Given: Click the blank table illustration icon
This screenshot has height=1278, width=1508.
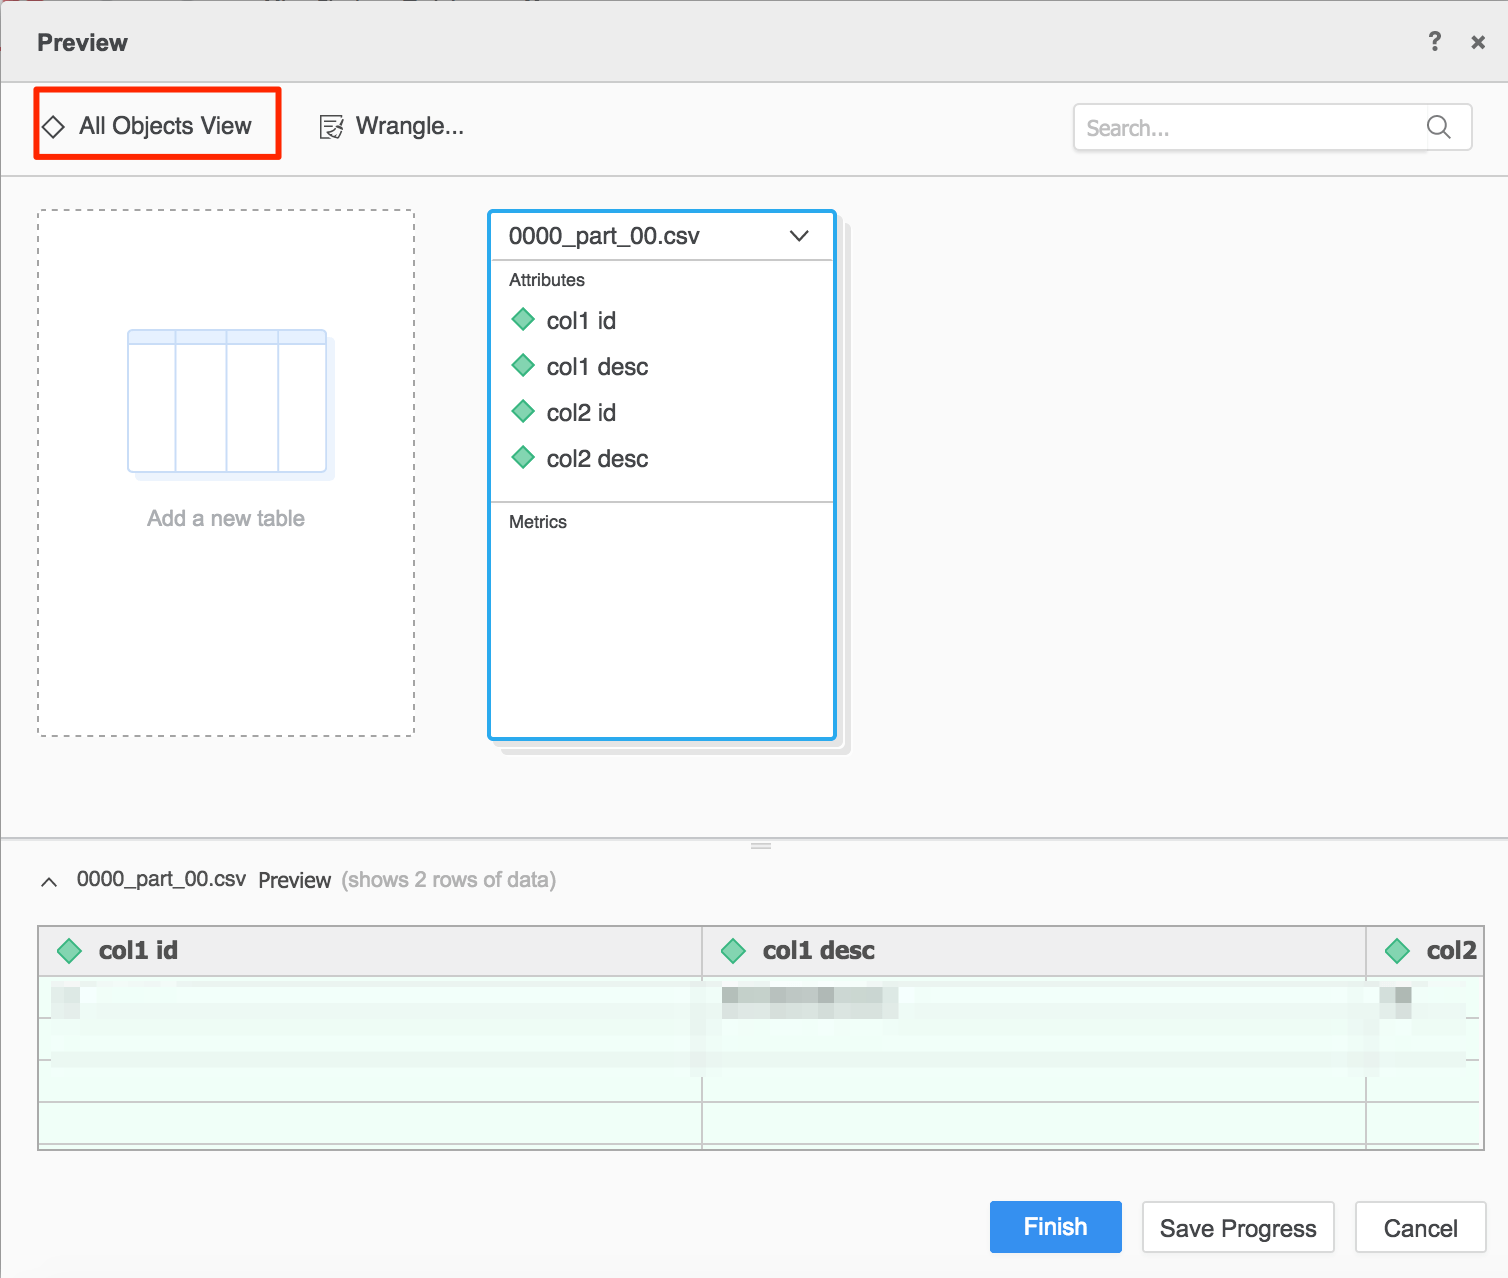Looking at the screenshot, I should point(230,404).
